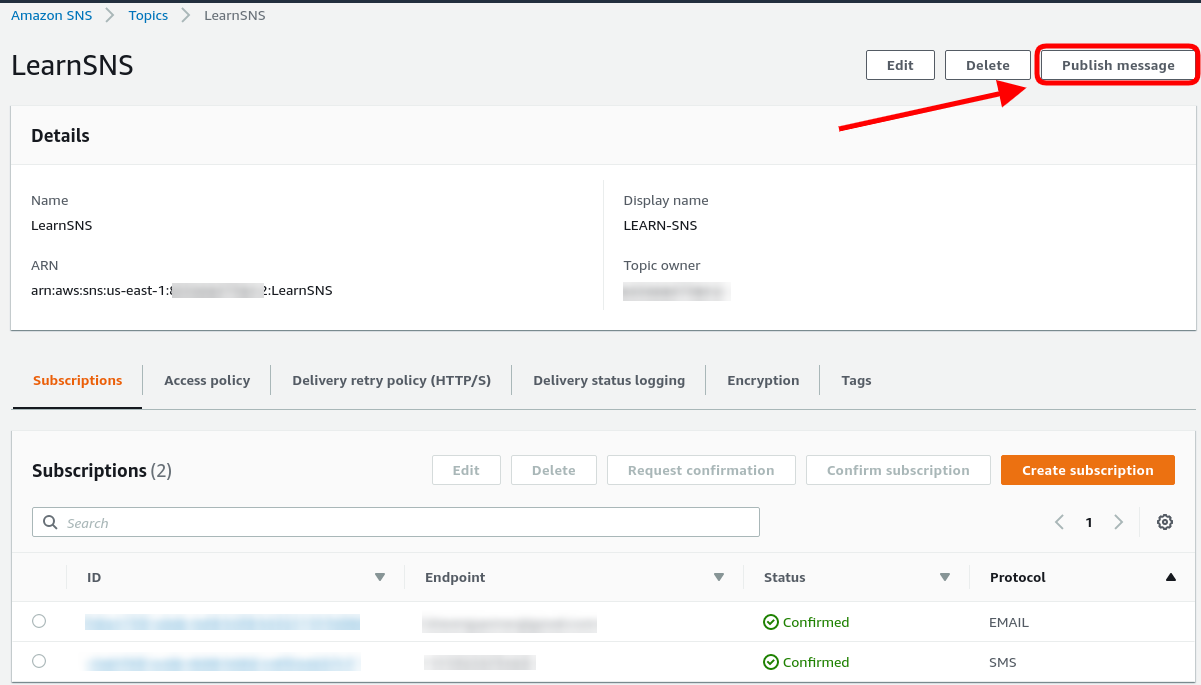Click the Confirm subscription button

[x=898, y=470]
